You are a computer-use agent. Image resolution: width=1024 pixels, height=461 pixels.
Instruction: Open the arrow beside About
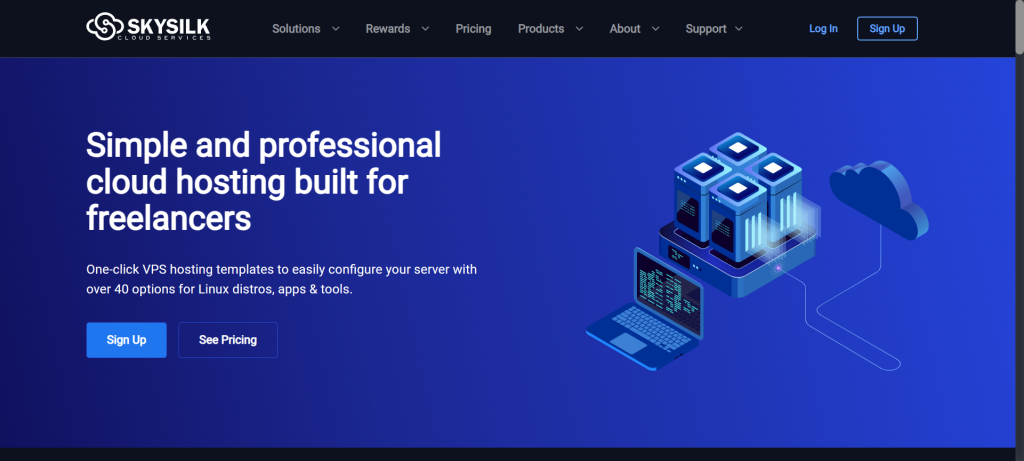(655, 29)
